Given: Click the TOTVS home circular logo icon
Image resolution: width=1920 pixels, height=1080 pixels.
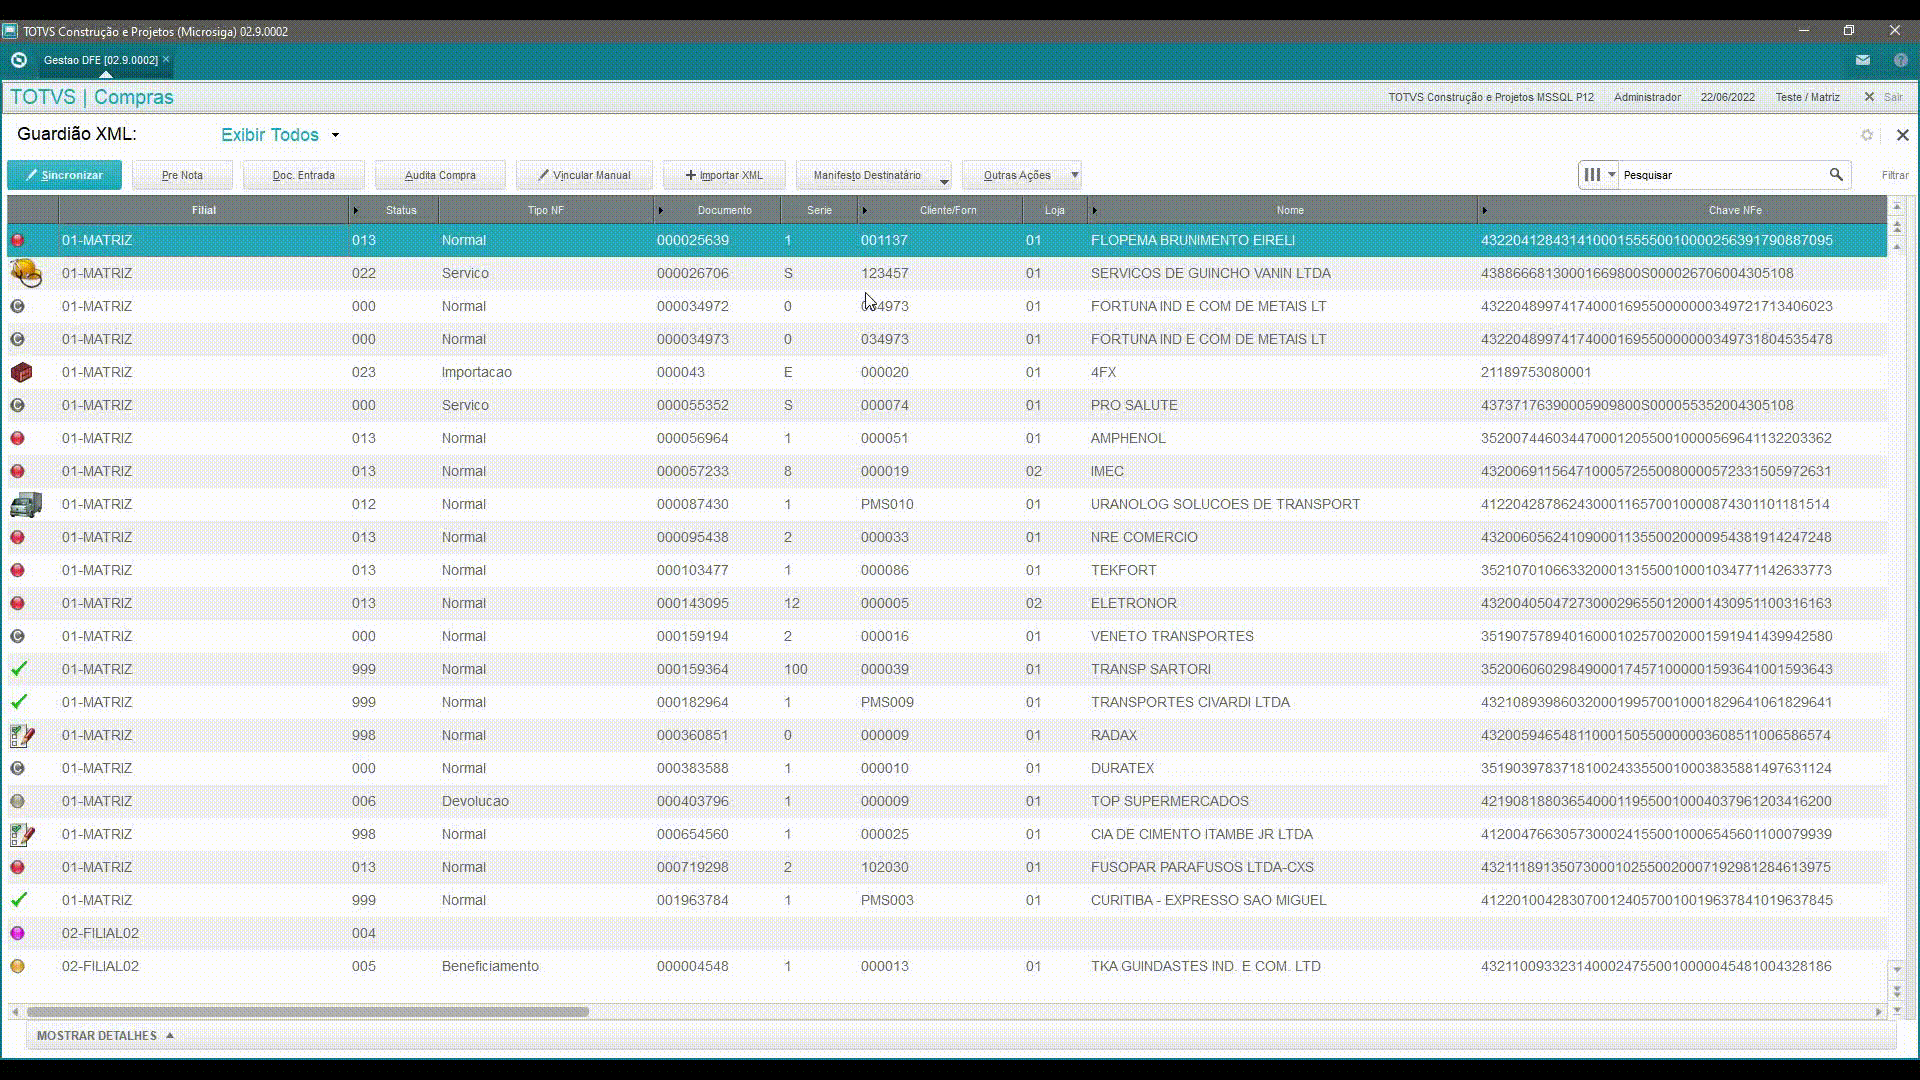Looking at the screenshot, I should pyautogui.click(x=18, y=60).
